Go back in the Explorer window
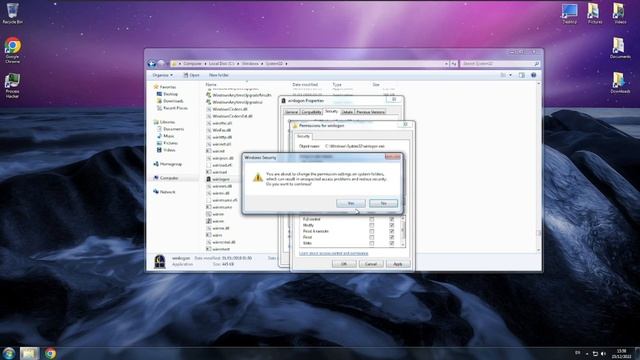640x360 pixels. (152, 64)
